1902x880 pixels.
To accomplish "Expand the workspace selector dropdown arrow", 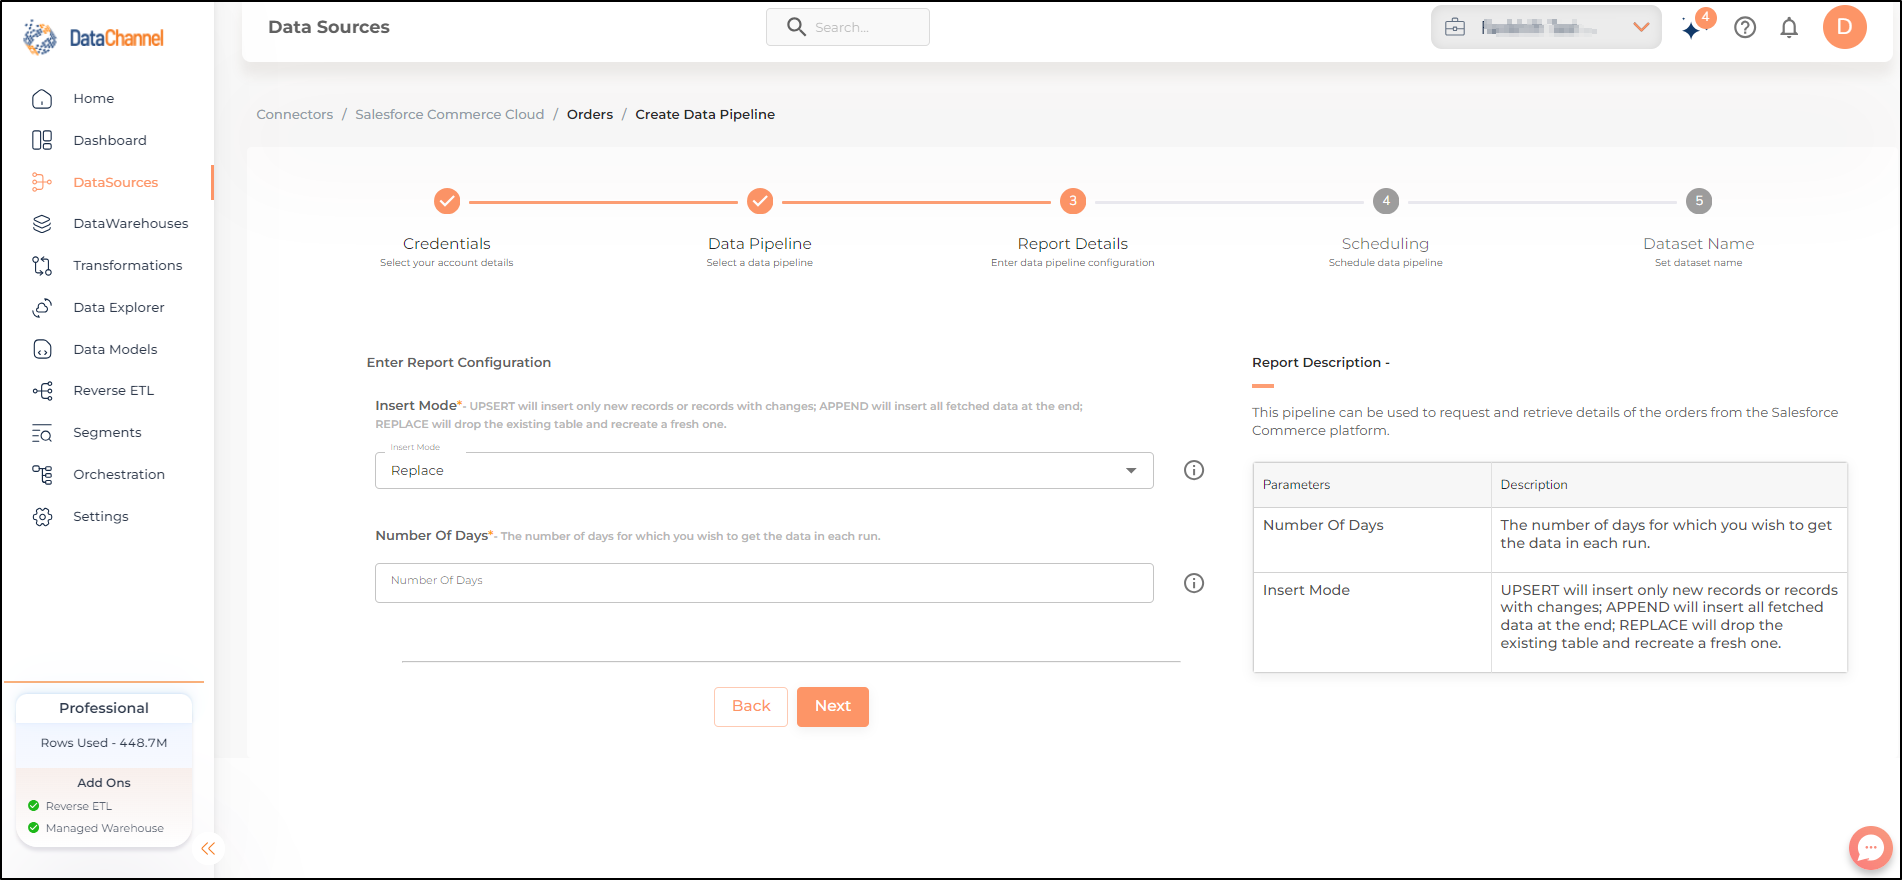I will [1641, 27].
